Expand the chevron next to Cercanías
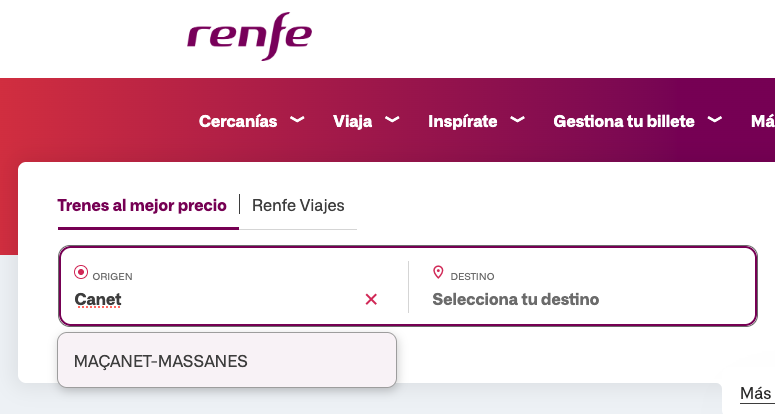This screenshot has height=414, width=775. pyautogui.click(x=297, y=120)
